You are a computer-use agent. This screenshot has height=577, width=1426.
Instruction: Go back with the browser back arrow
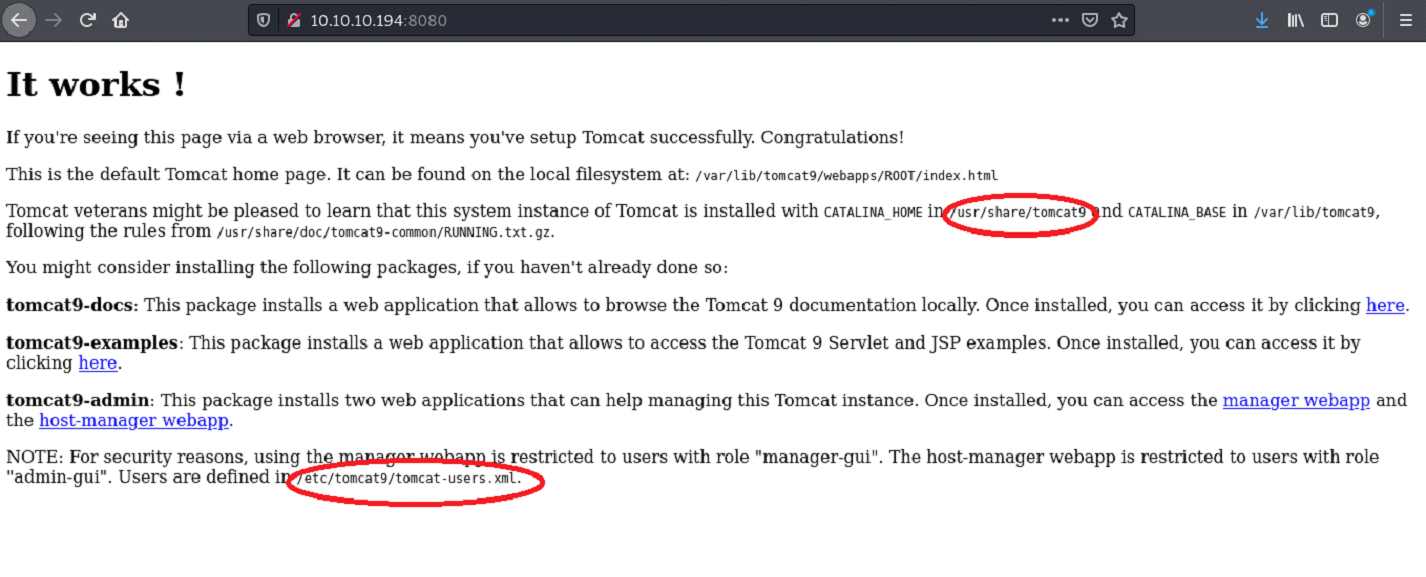pos(20,20)
